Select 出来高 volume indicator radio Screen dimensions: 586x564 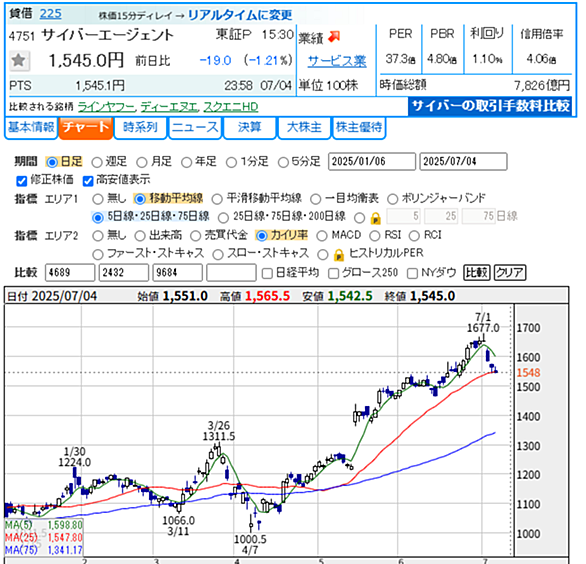click(140, 236)
